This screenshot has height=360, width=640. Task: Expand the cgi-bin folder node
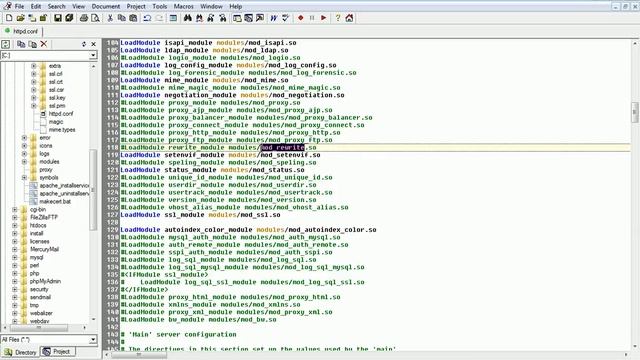[x=15, y=209]
